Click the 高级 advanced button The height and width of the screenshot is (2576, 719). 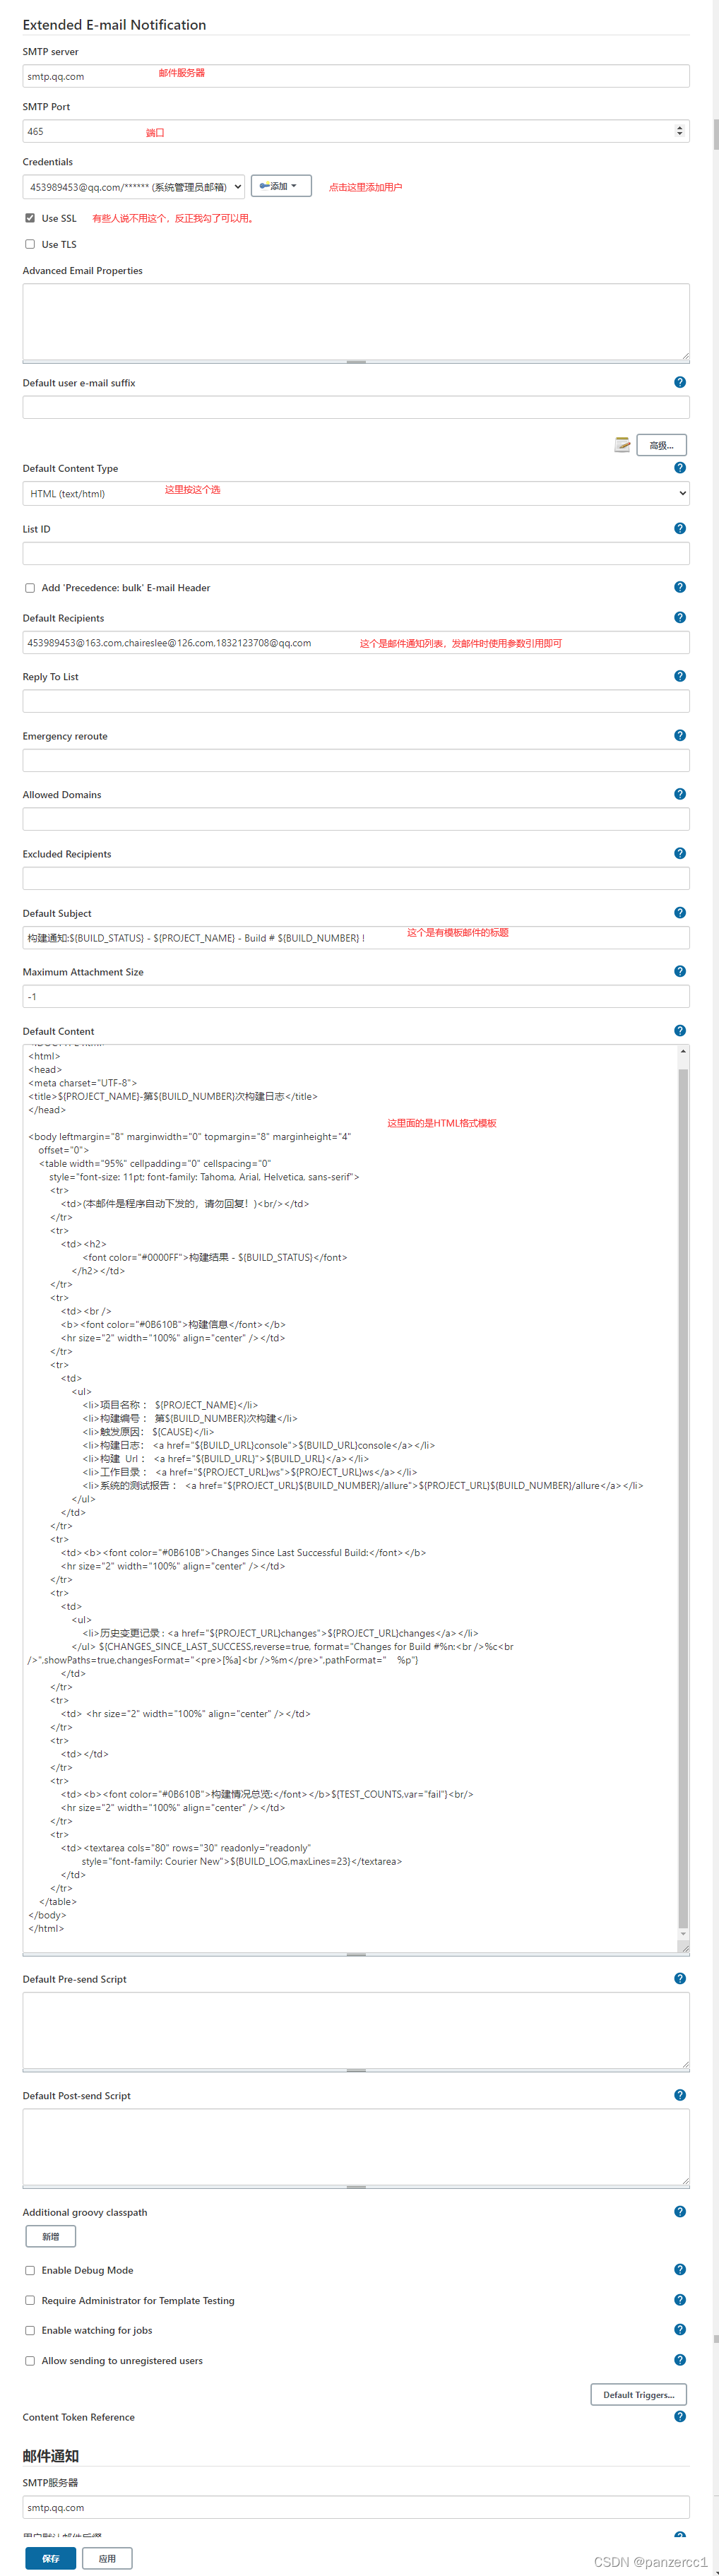(x=661, y=445)
